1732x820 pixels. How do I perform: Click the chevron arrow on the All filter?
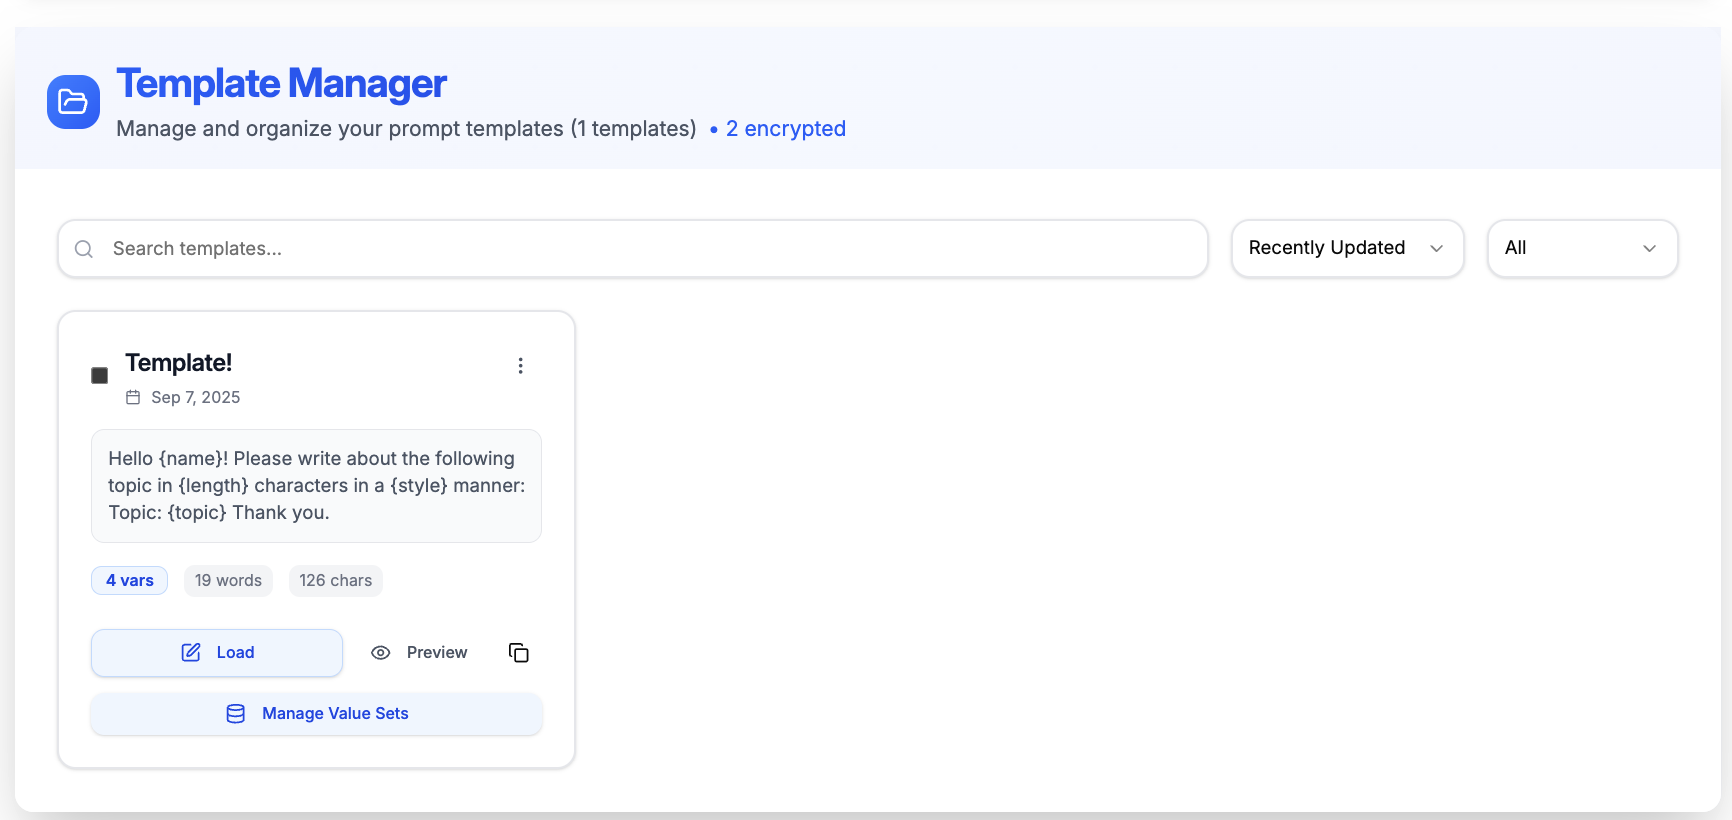click(1649, 249)
